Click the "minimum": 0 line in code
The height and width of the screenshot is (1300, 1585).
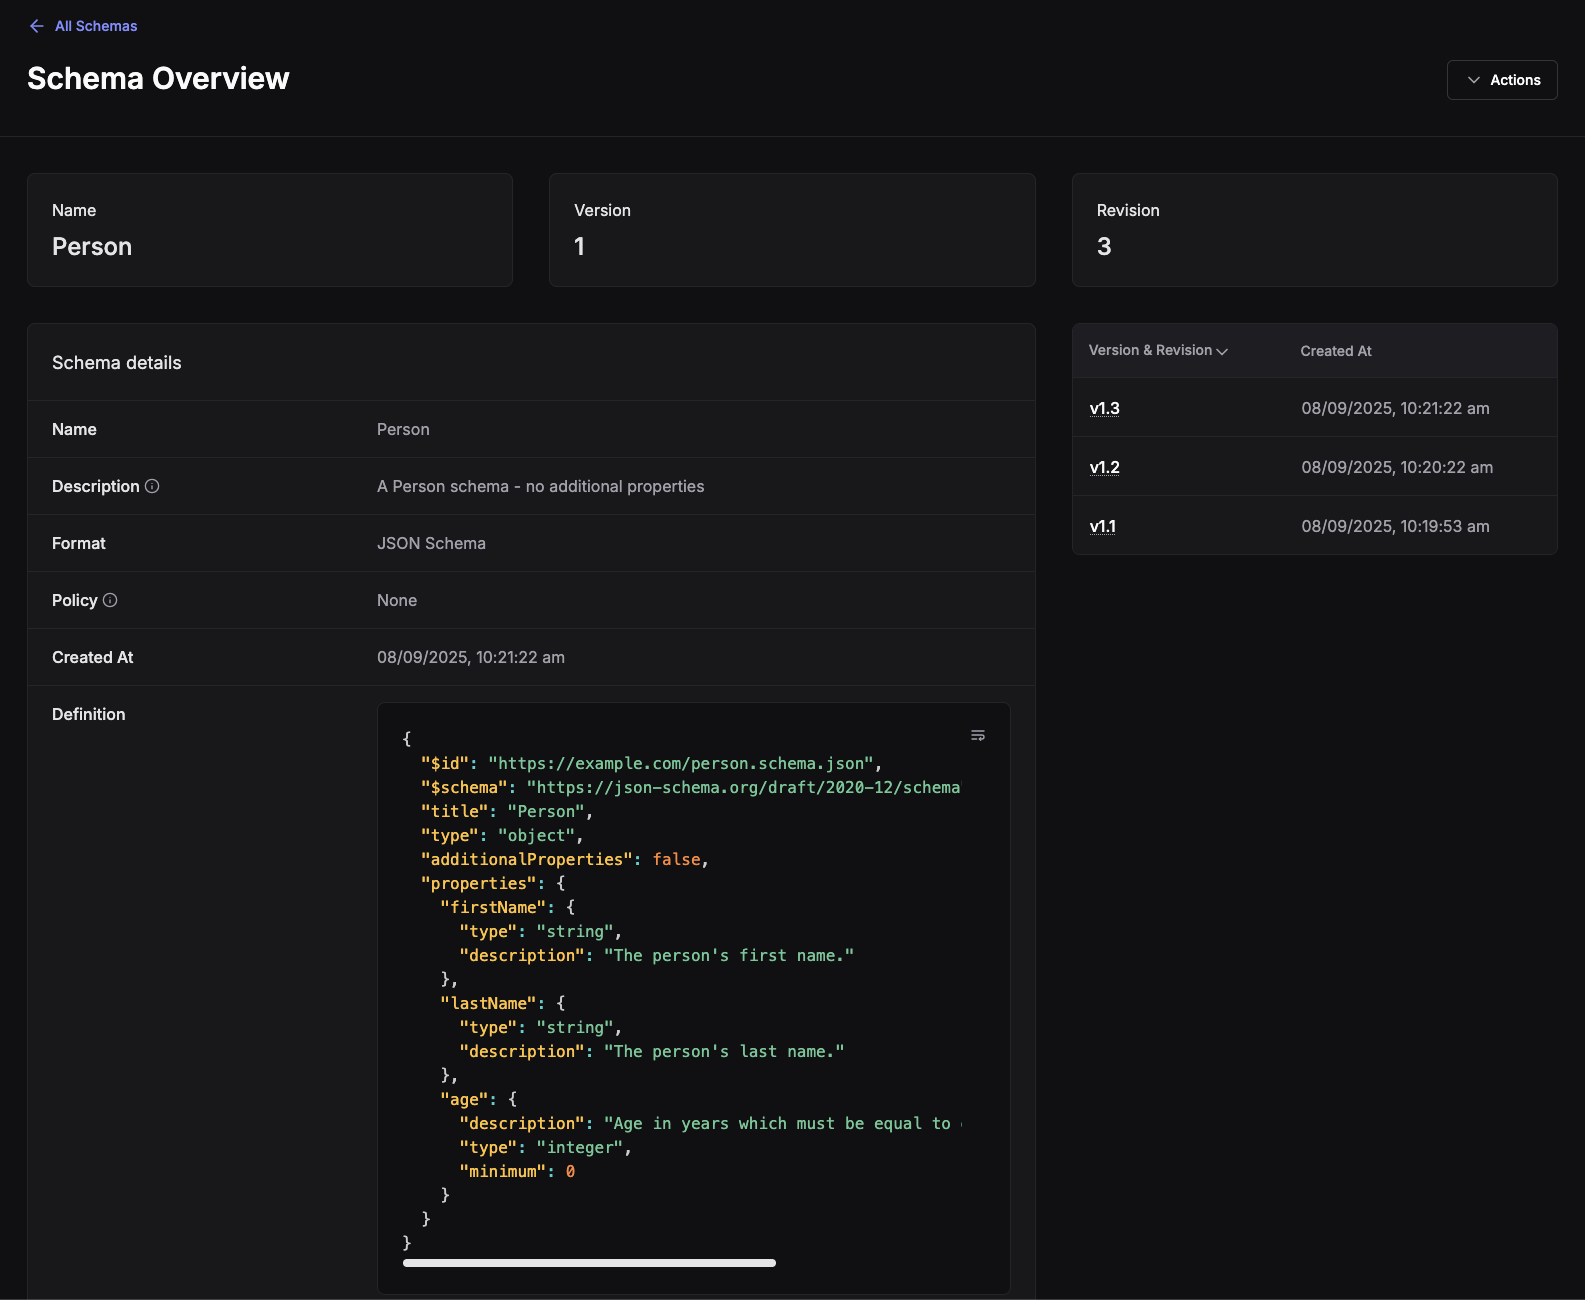pyautogui.click(x=517, y=1171)
